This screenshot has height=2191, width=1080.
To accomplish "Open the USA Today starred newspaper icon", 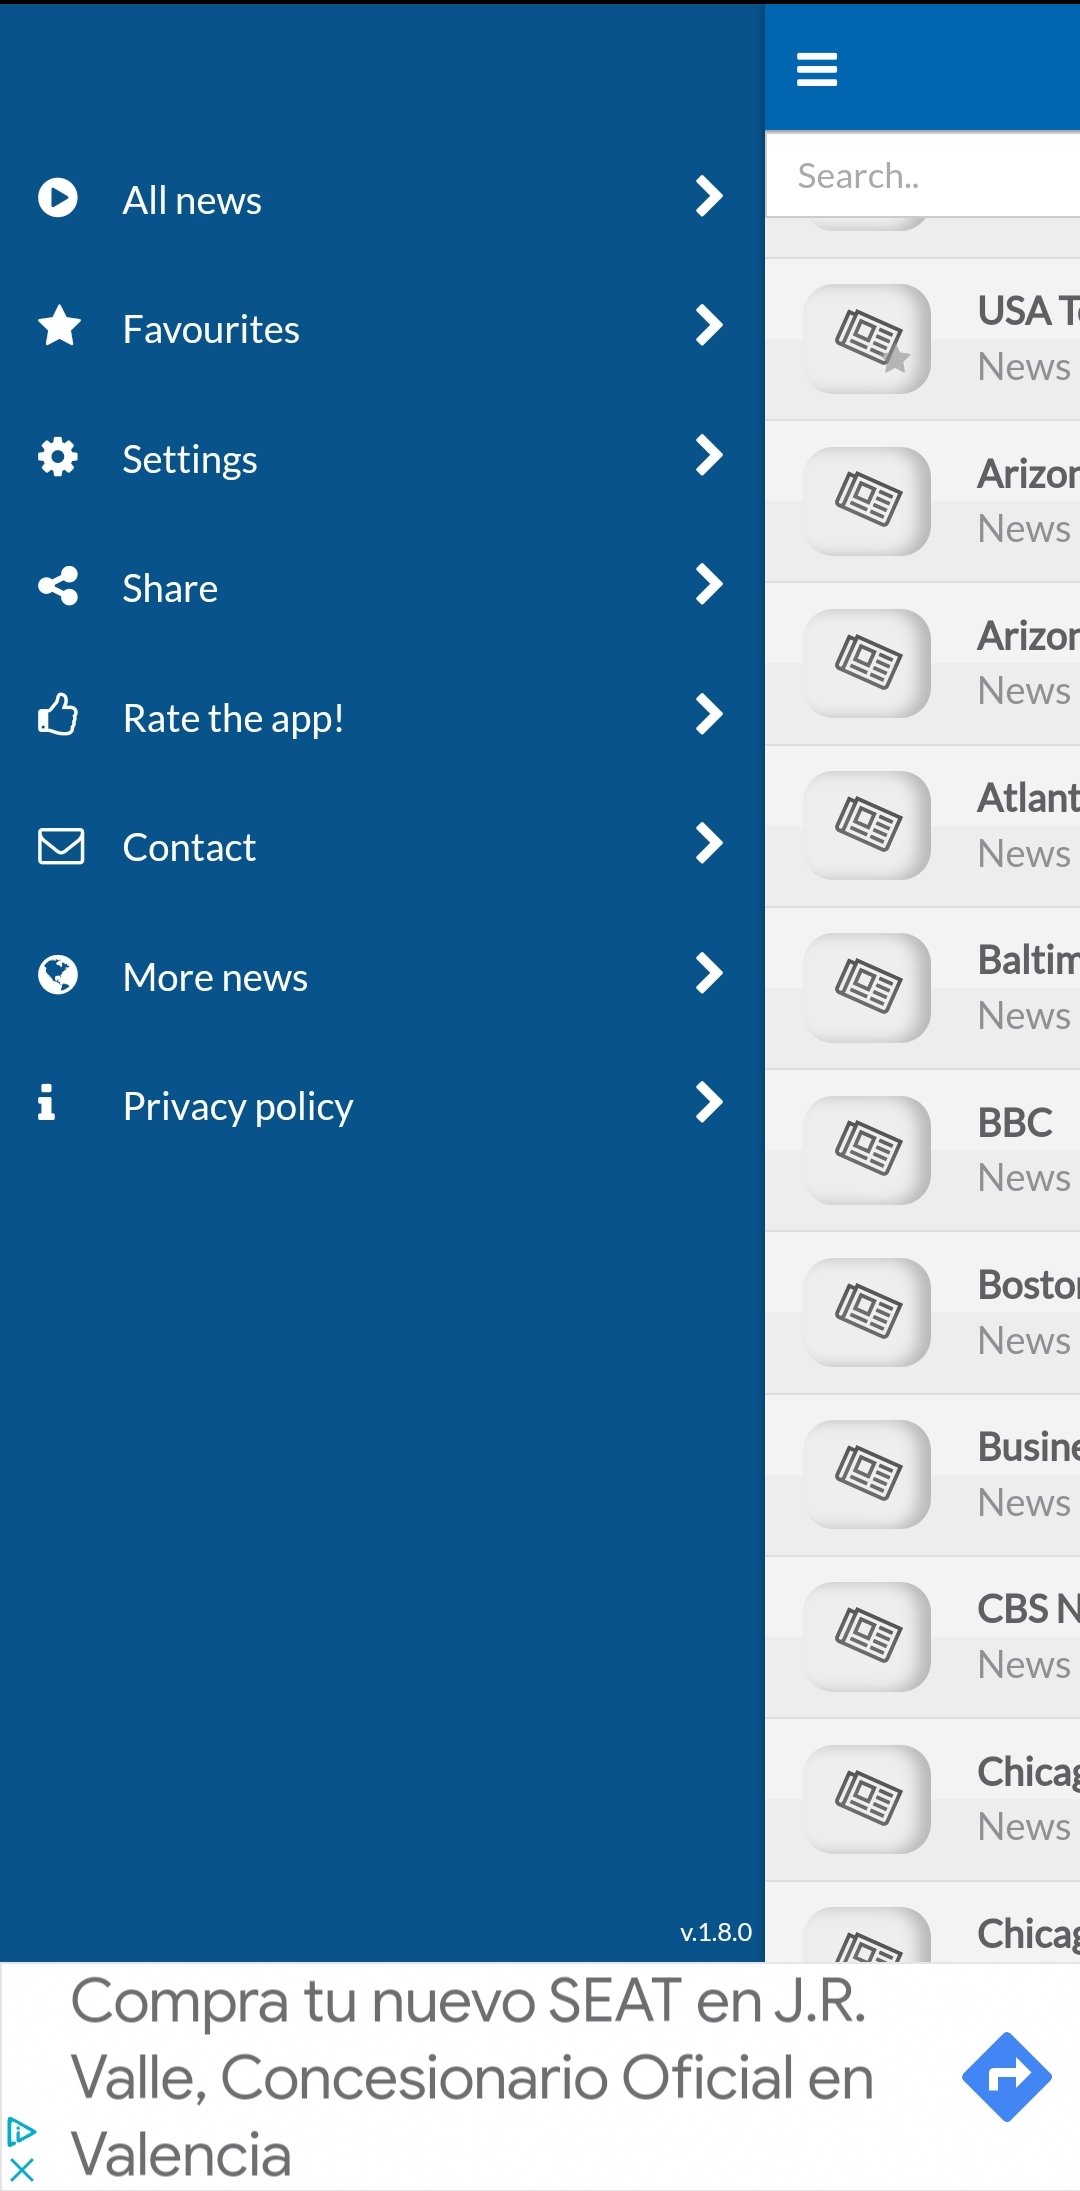I will pos(868,339).
